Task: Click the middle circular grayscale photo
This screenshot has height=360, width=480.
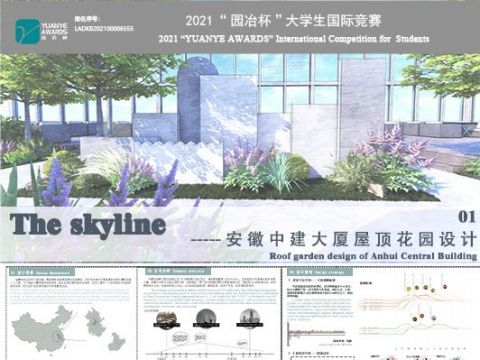Action: (x=206, y=319)
